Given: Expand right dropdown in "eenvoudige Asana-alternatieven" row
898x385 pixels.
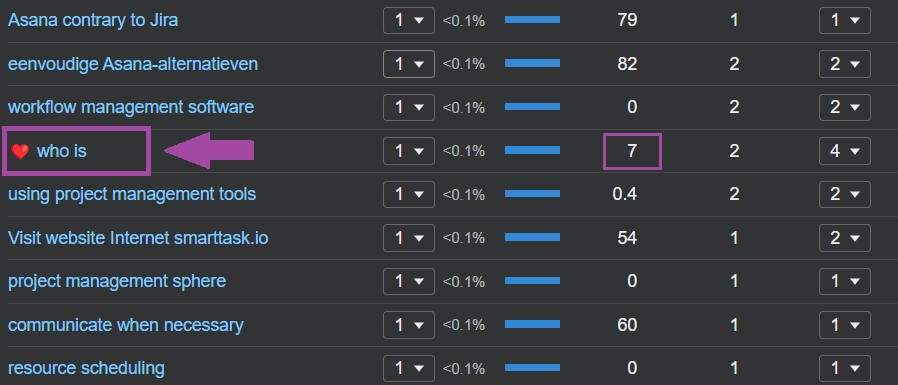Looking at the screenshot, I should point(845,64).
